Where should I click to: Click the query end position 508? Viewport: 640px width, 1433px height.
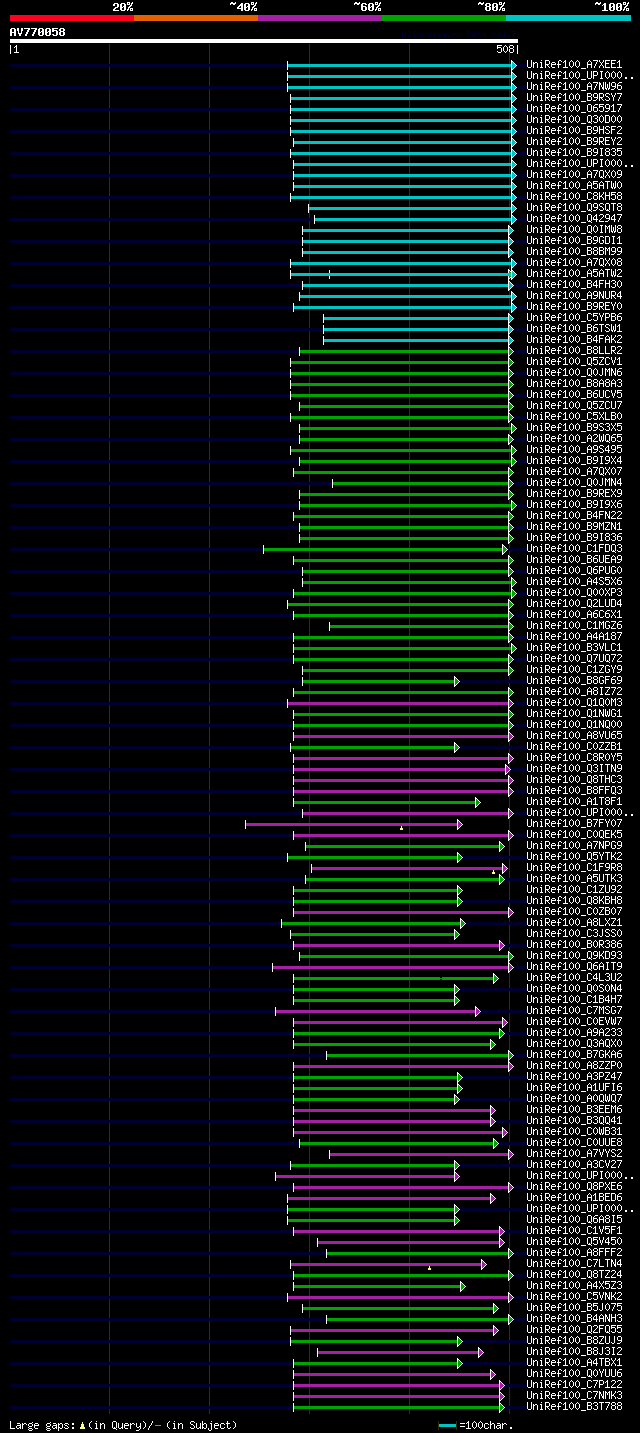click(505, 49)
